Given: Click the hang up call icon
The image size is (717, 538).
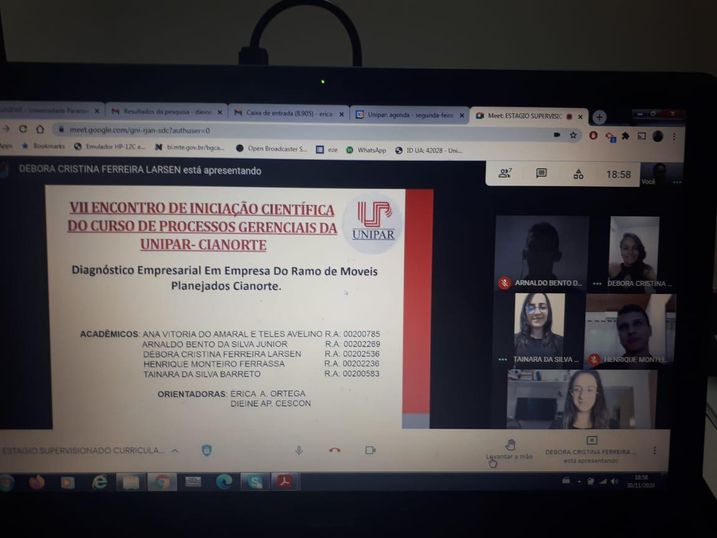Looking at the screenshot, I should click(334, 450).
